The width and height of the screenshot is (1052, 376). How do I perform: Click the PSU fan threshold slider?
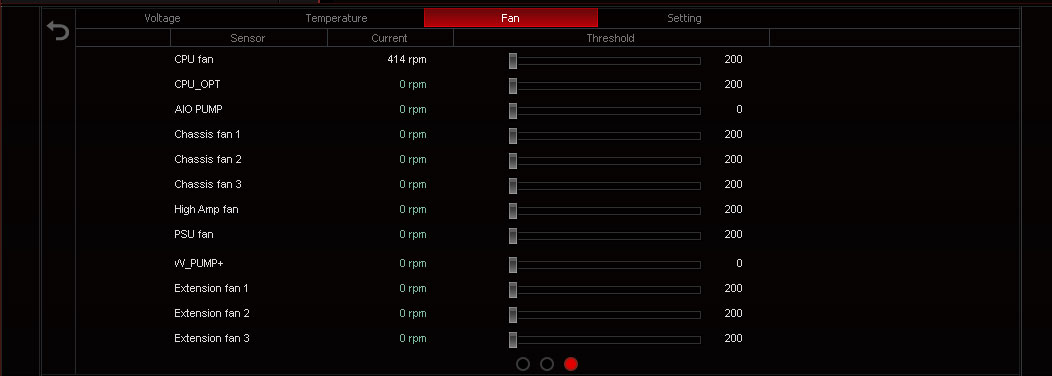point(604,236)
